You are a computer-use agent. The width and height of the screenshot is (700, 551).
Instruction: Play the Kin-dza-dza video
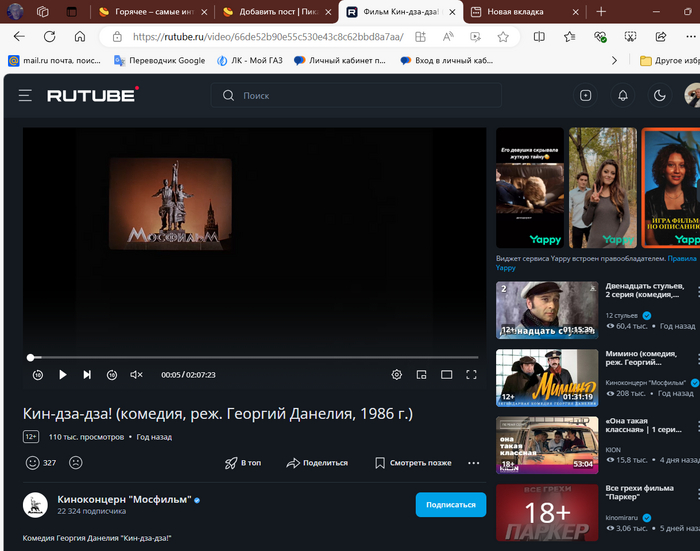62,375
